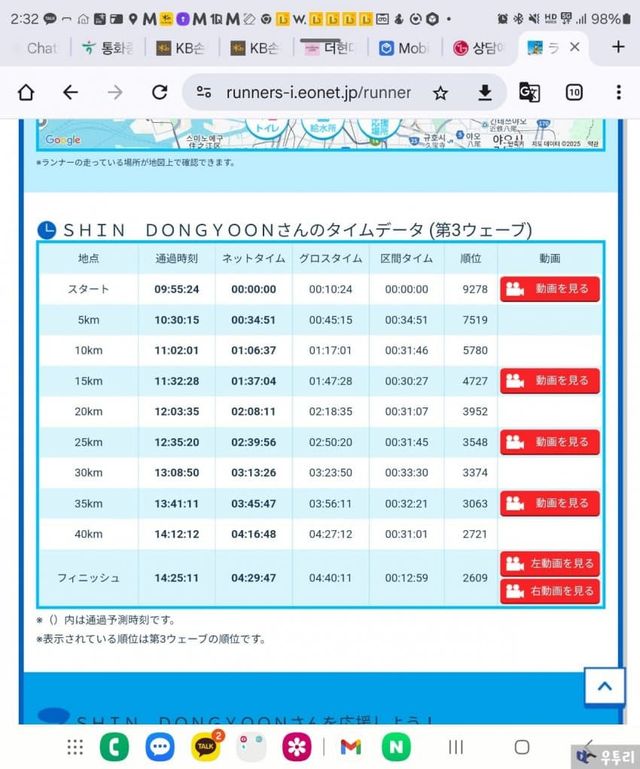
Task: Tap the recent apps navigation button
Action: [x=456, y=747]
